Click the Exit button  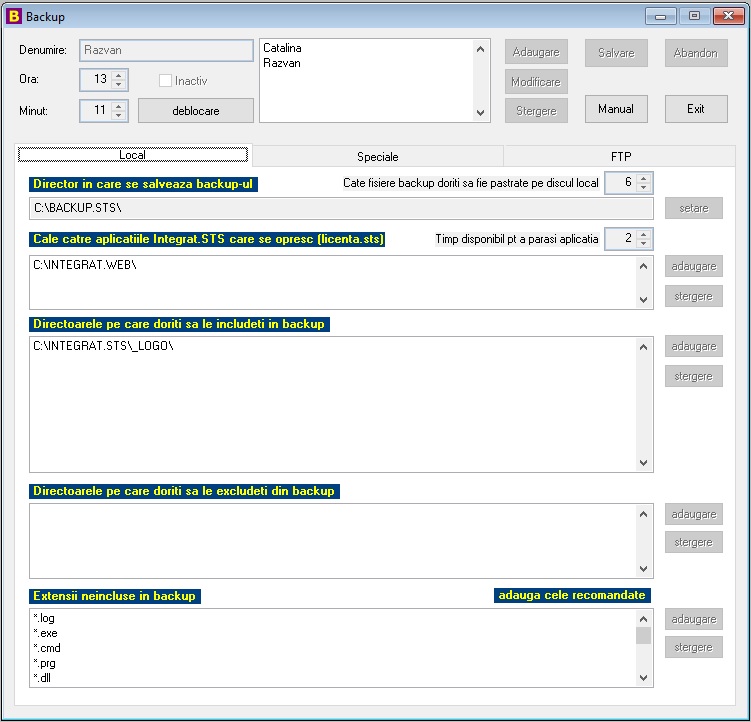click(x=696, y=109)
